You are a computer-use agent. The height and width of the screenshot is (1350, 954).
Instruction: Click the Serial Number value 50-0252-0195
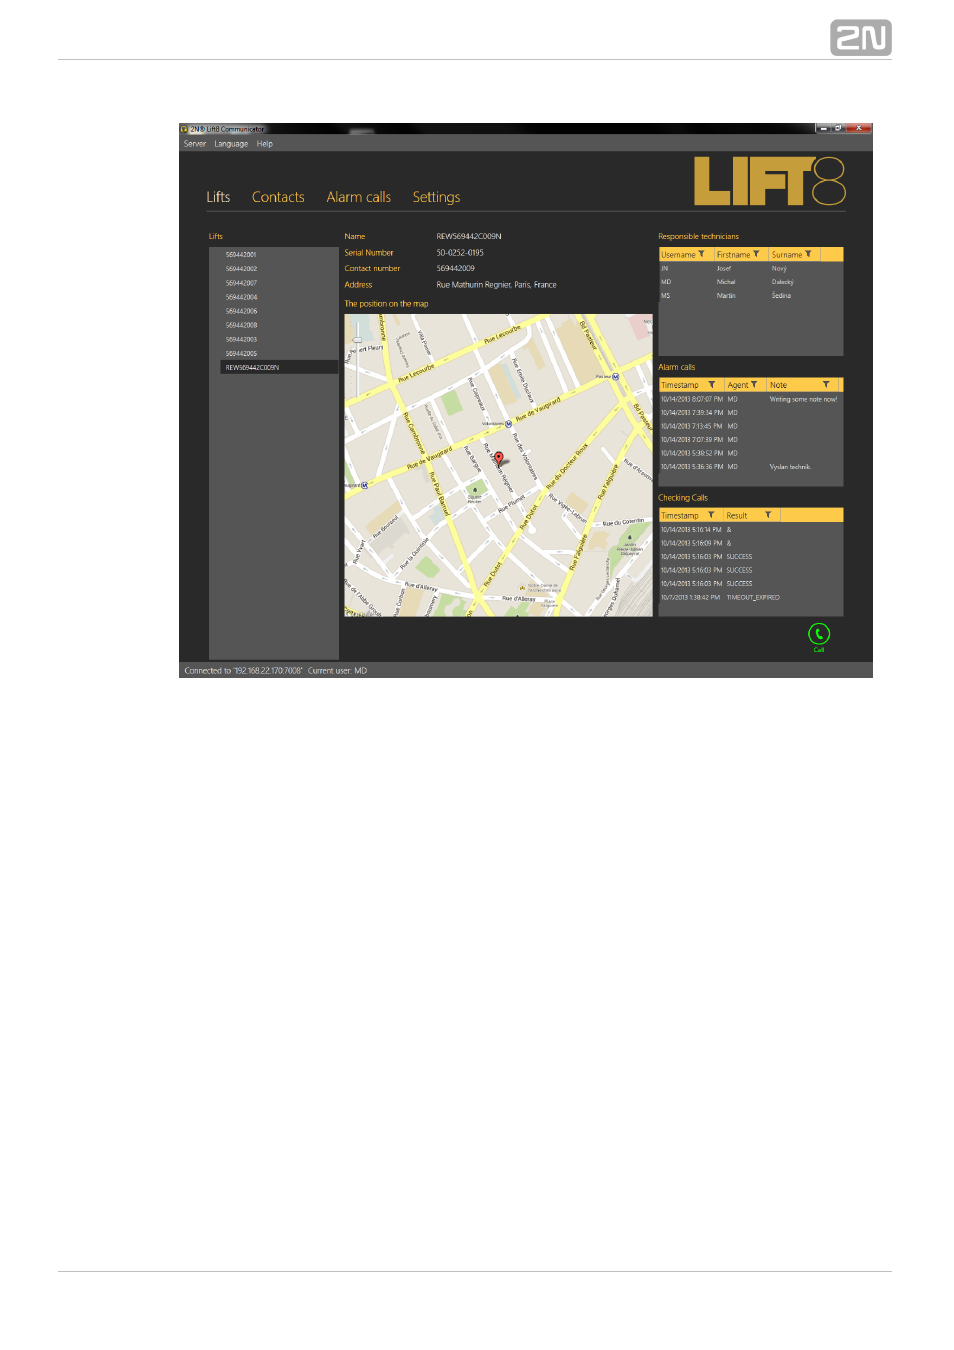[460, 253]
